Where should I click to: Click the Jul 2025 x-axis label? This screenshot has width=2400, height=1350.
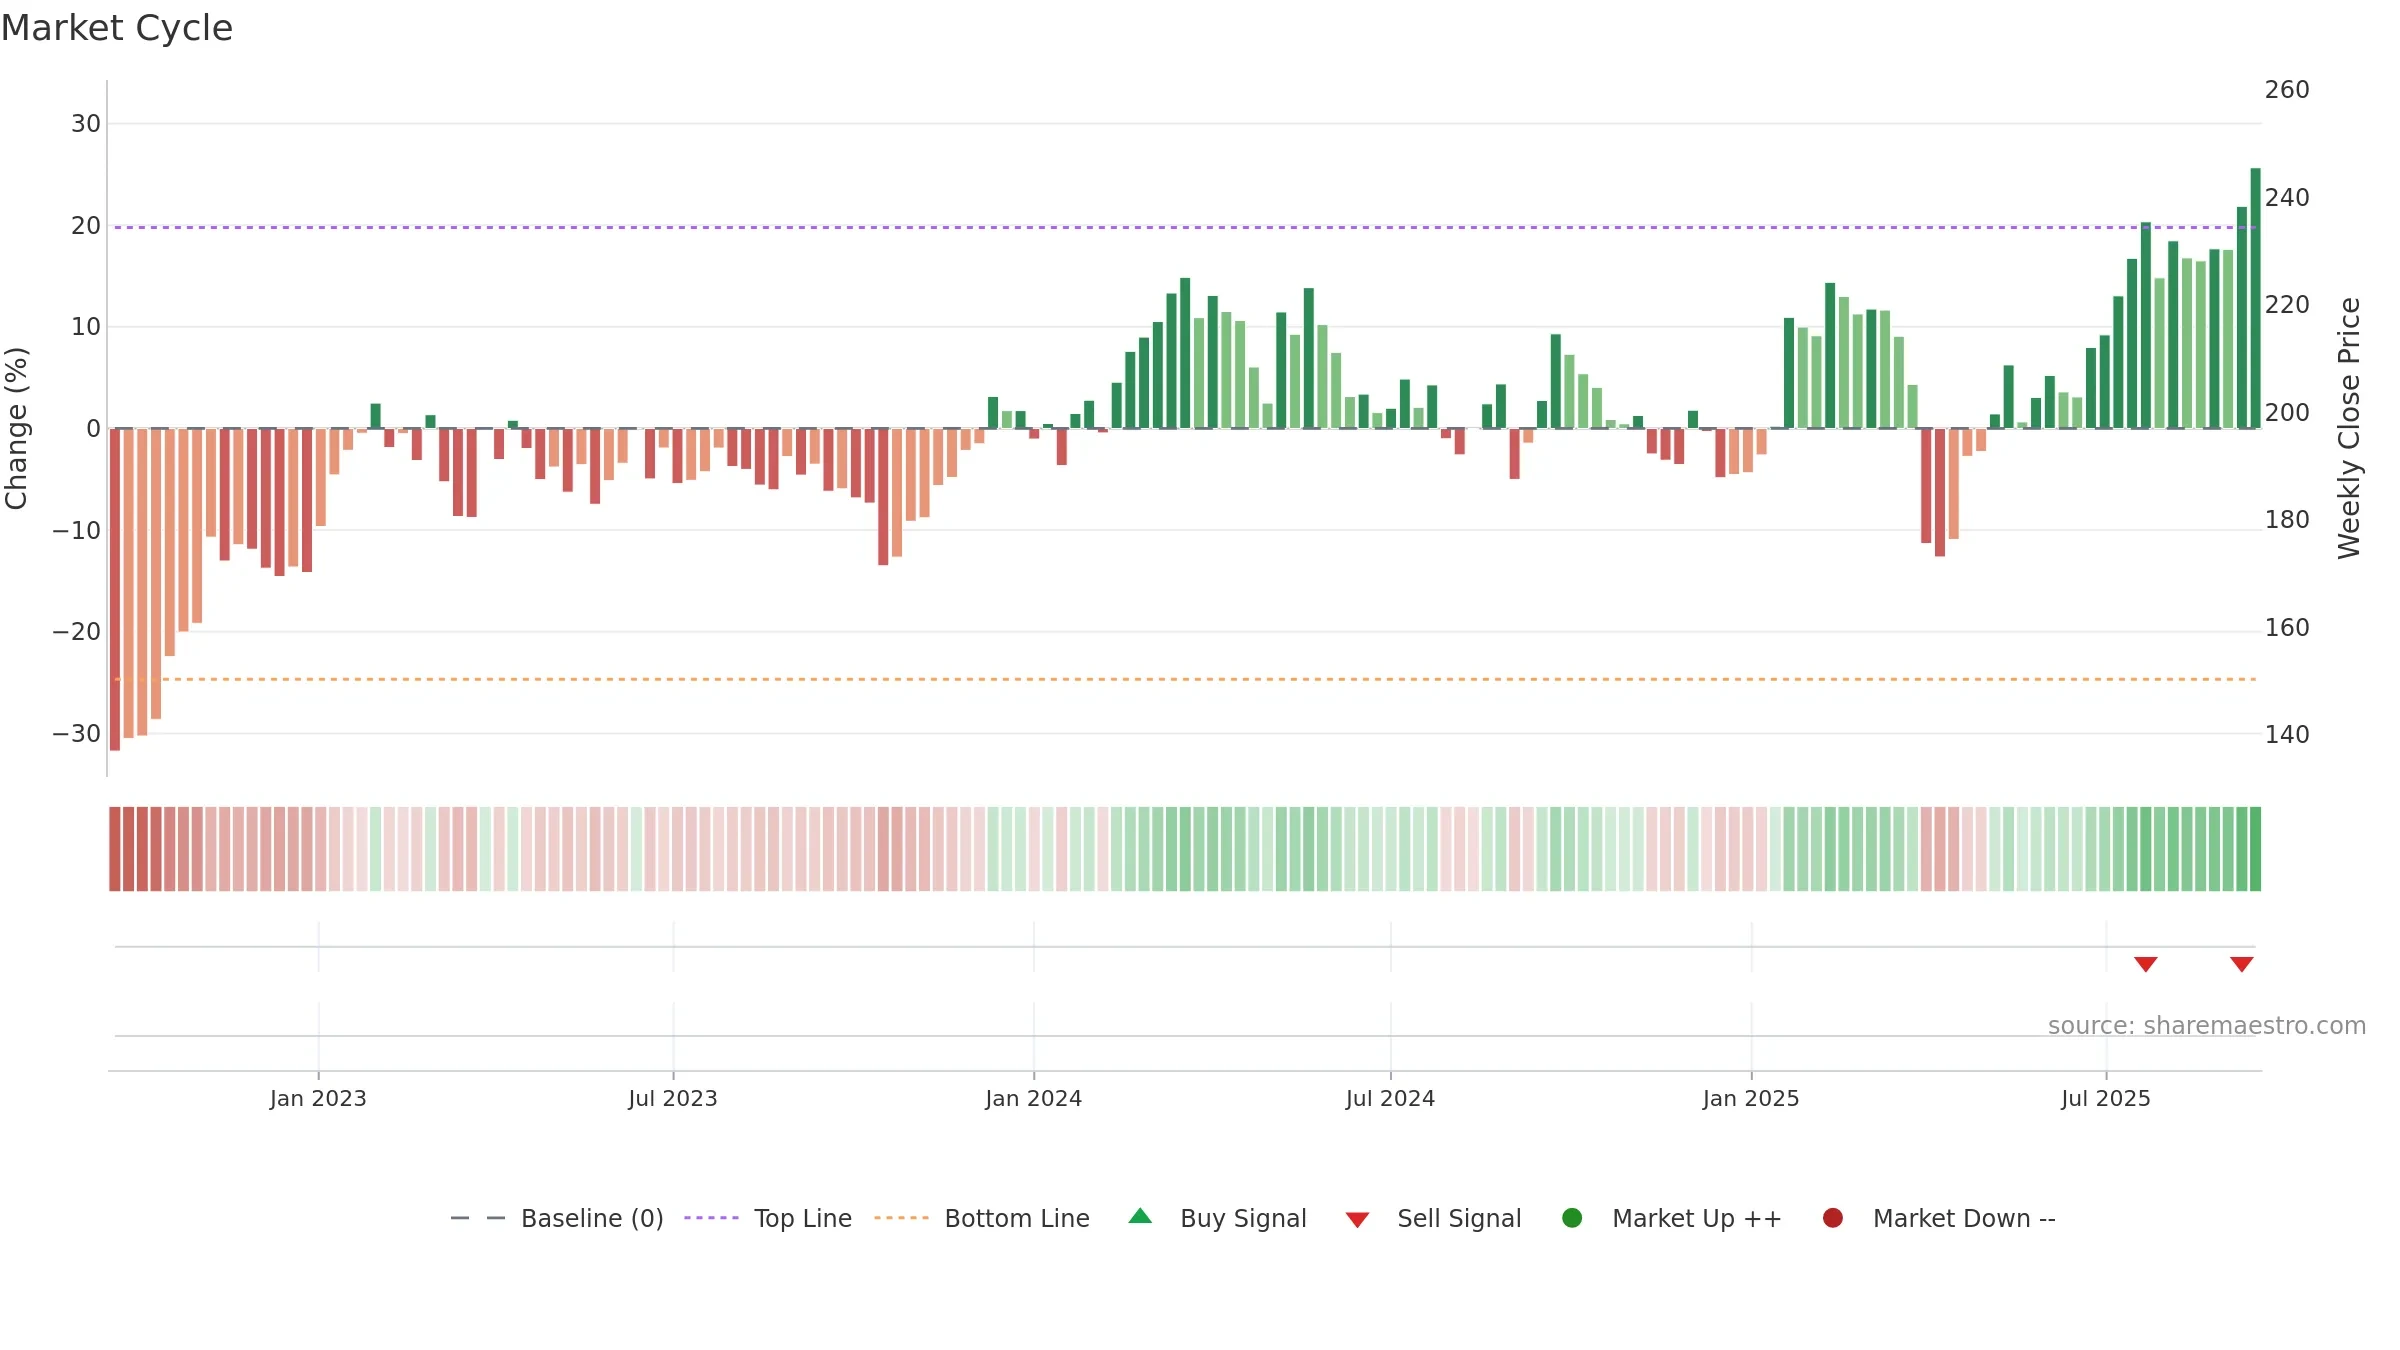[2106, 1098]
